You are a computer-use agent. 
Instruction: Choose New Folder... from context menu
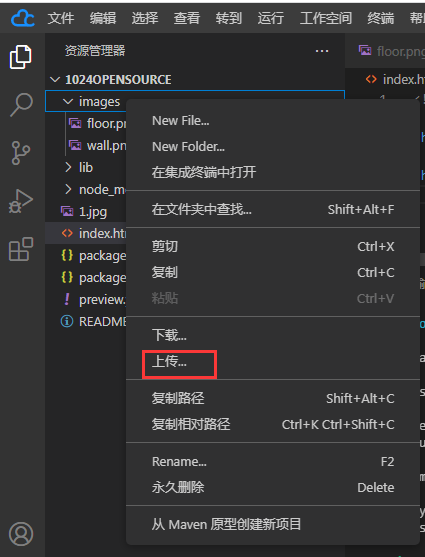coord(273,147)
